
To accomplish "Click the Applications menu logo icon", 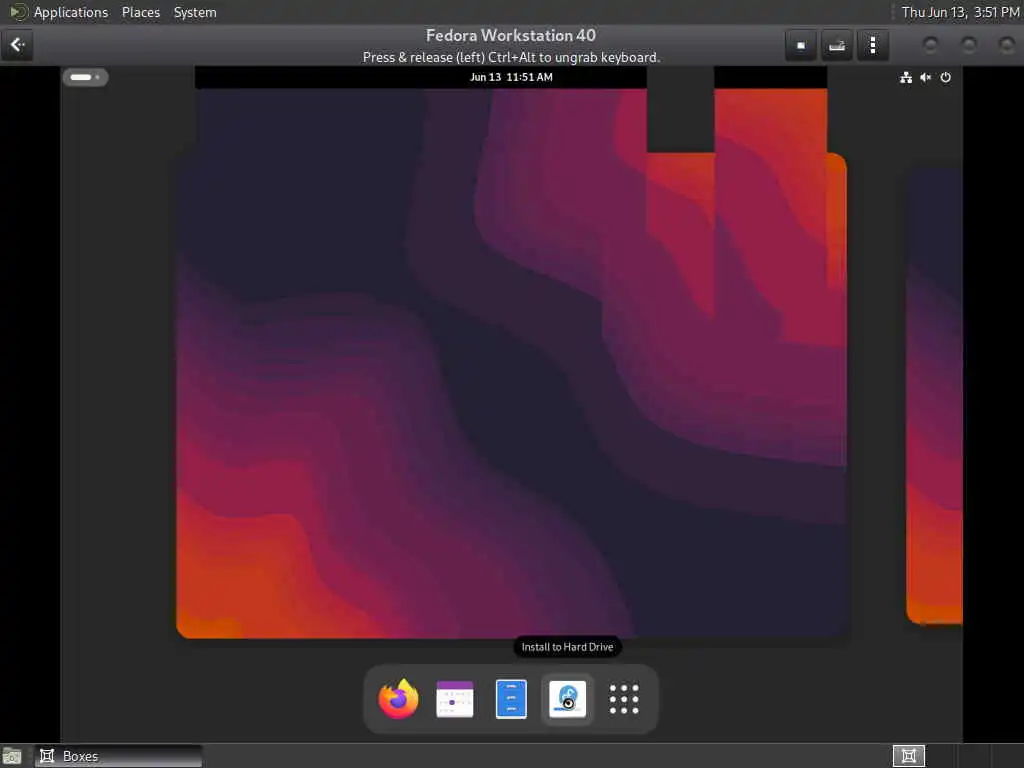I will 17,12.
